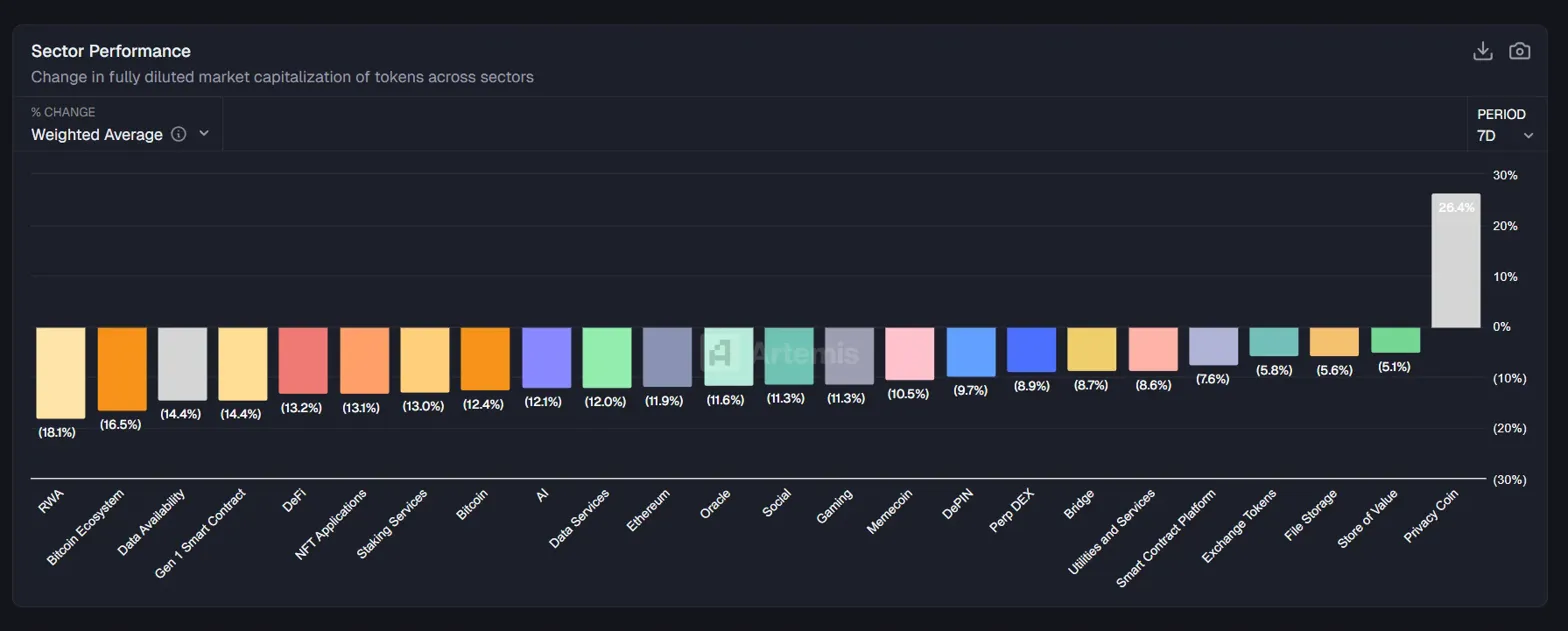The height and width of the screenshot is (631, 1568).
Task: Click the blue Perp DEX bar
Action: point(1031,349)
